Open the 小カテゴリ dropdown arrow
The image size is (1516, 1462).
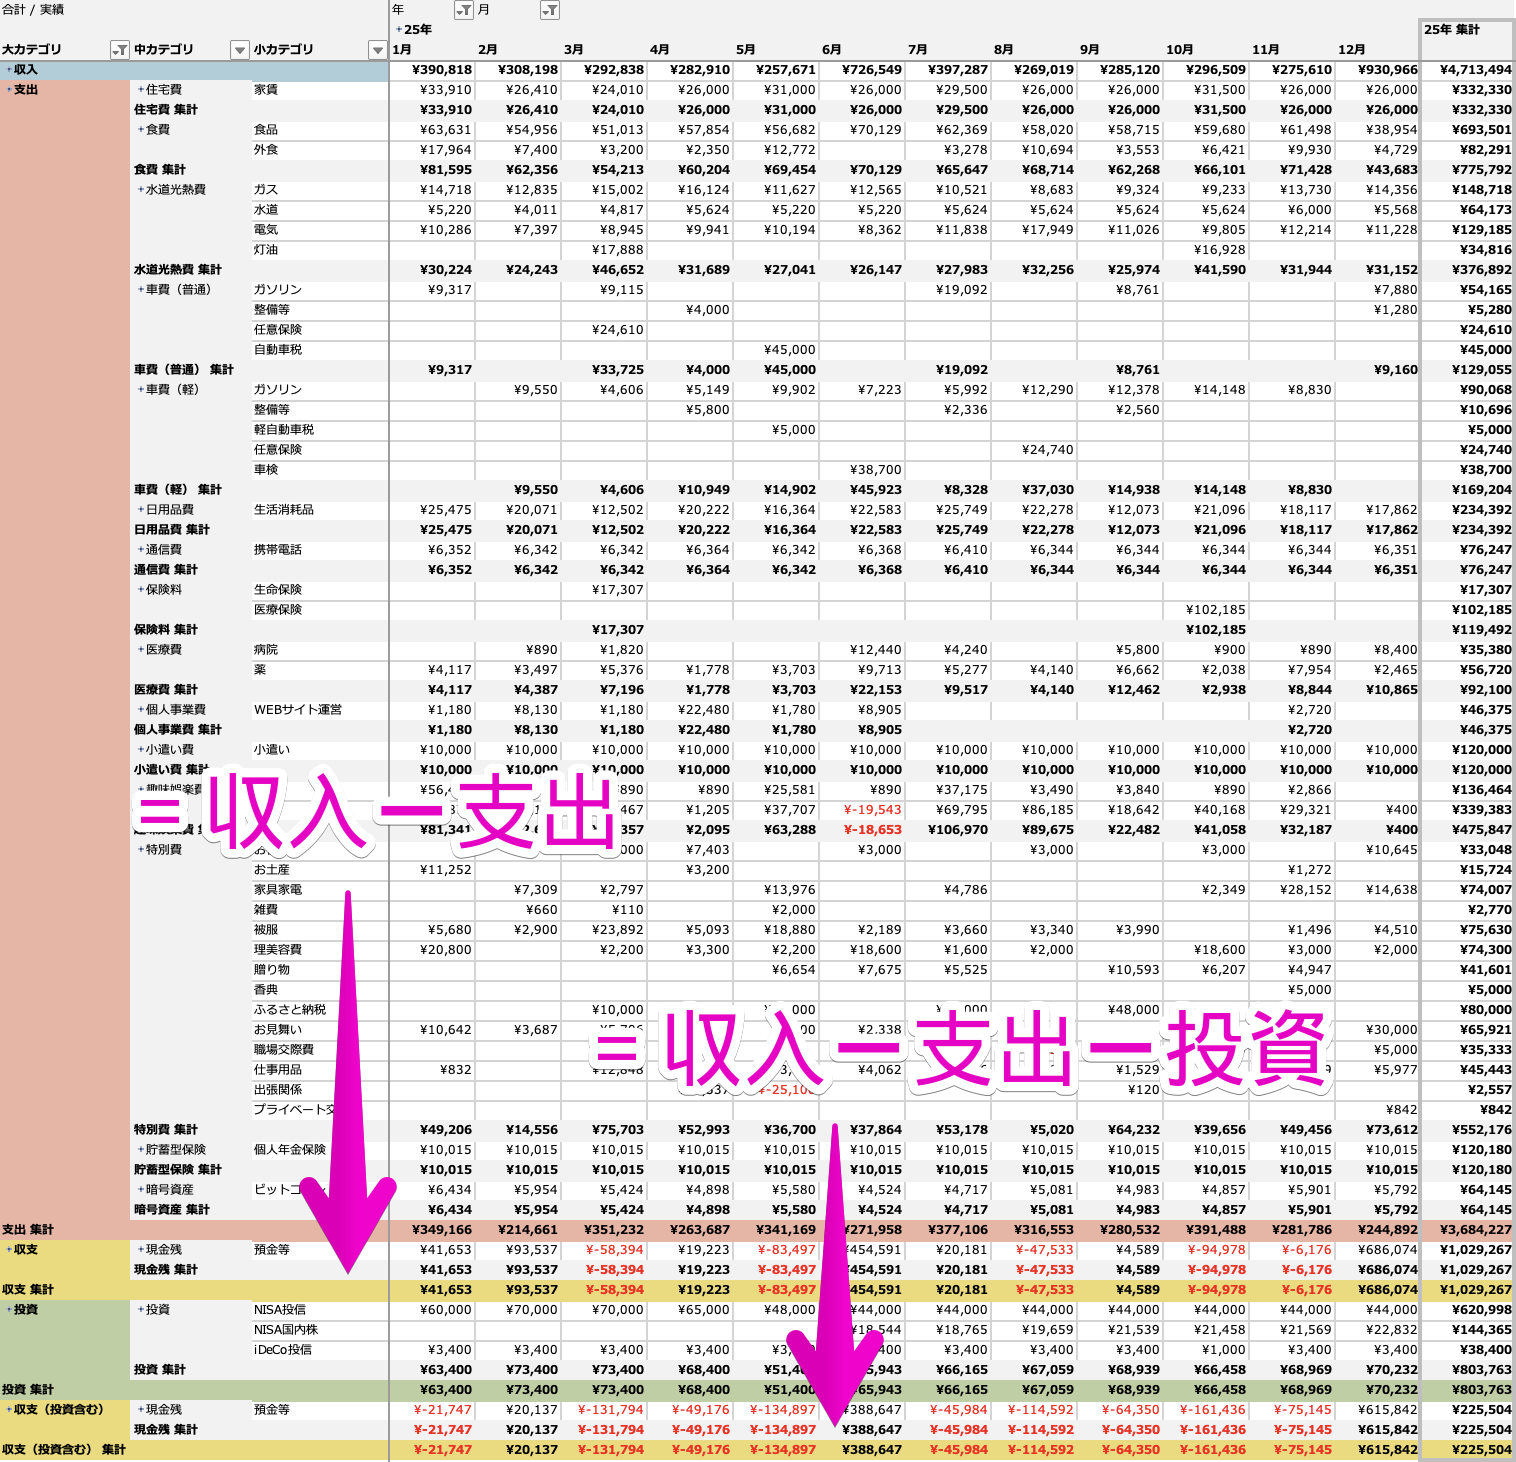(377, 50)
